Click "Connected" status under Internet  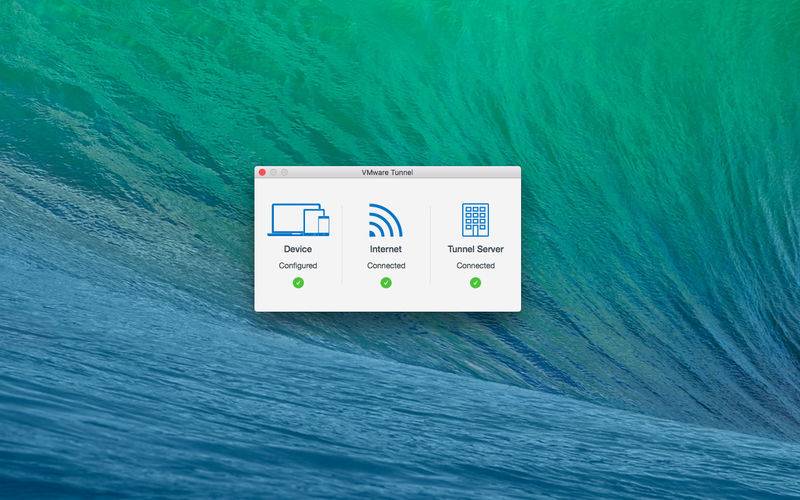click(386, 265)
